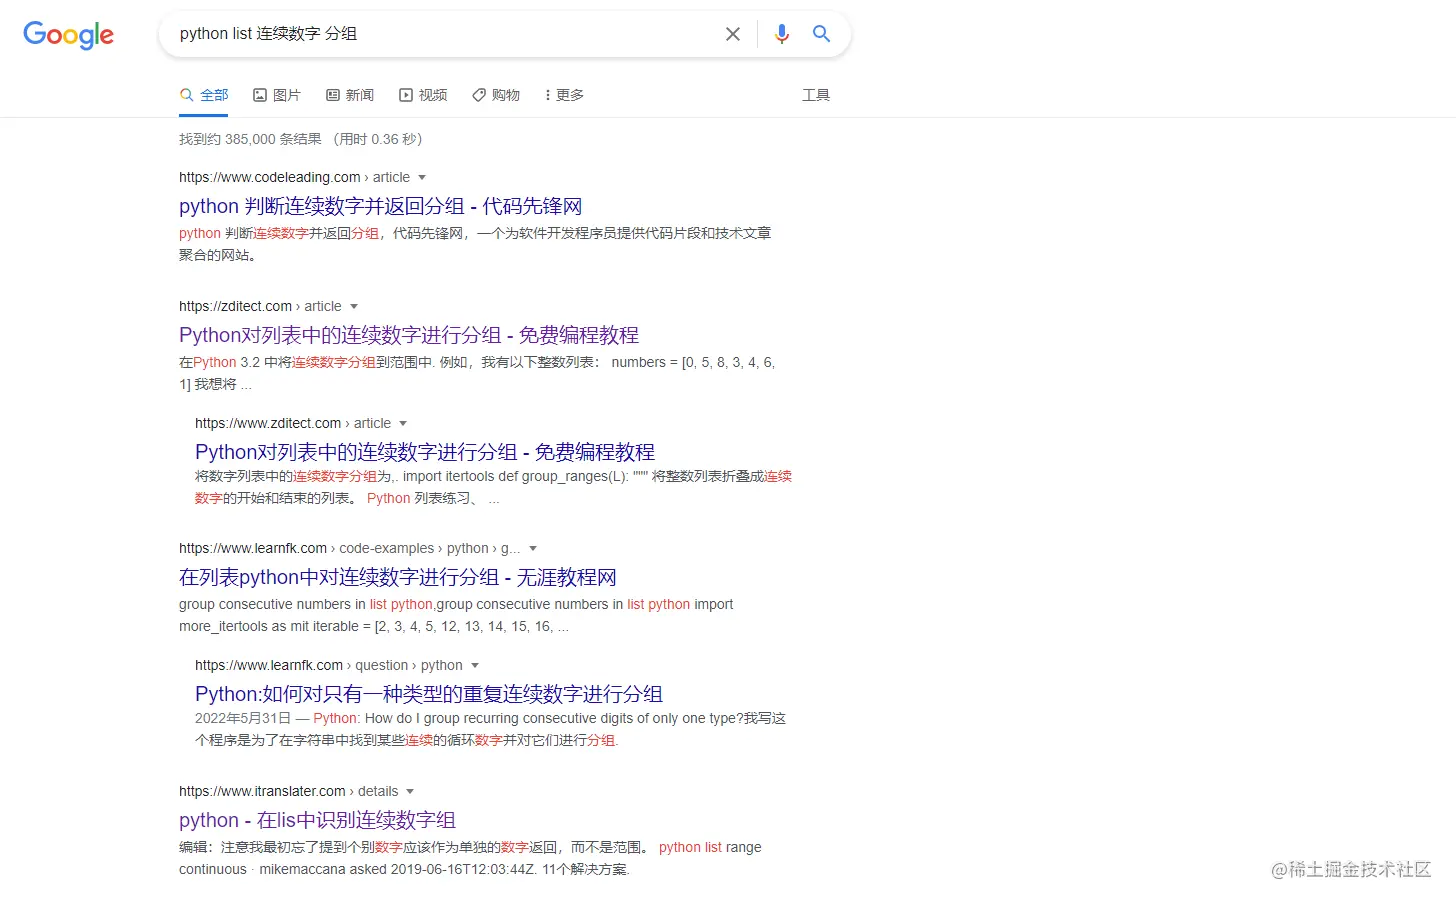Open first Python对列表中的连续数字进行分组 result from zditect.com

[409, 335]
